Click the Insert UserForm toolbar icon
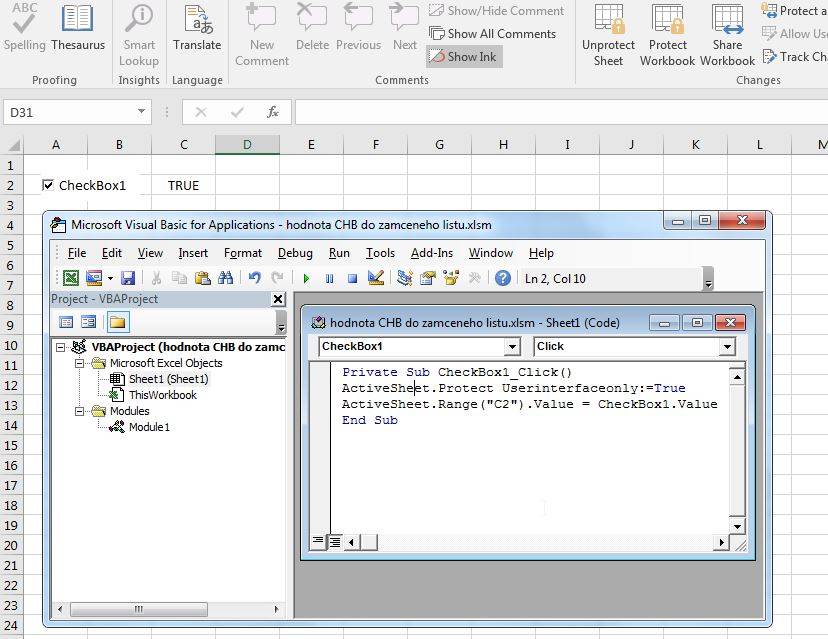 coord(94,278)
